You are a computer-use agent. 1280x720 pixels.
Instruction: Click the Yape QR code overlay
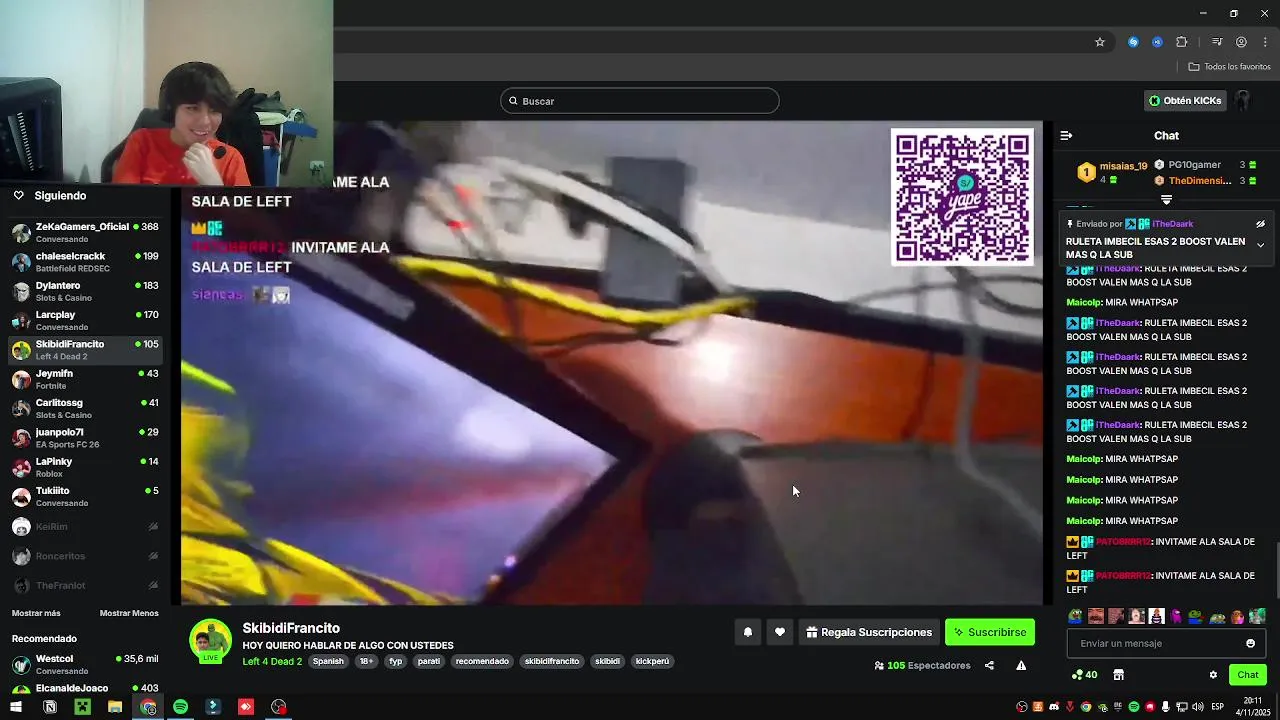click(x=962, y=197)
